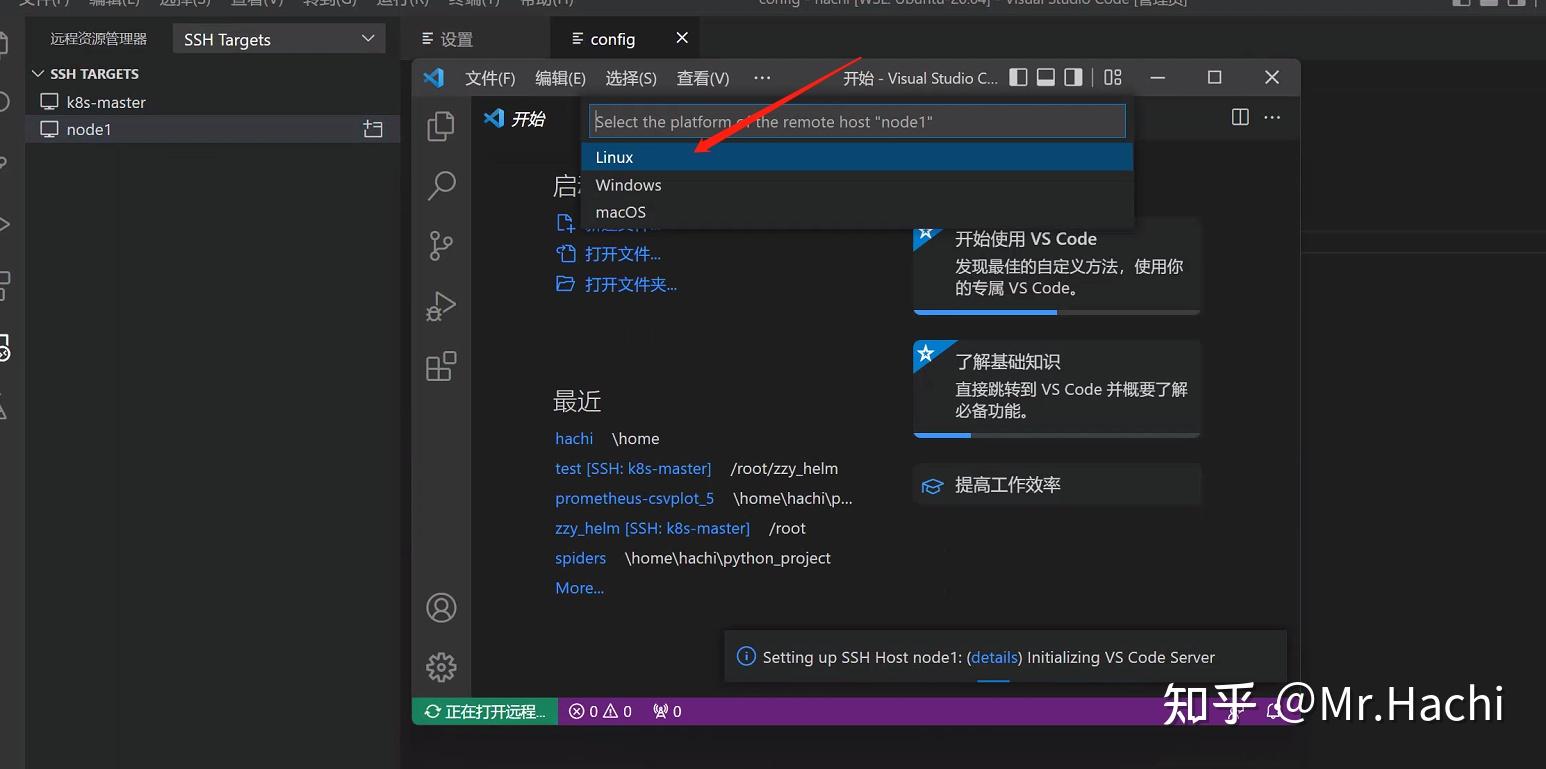Click inside the remote host platform input field
The image size is (1546, 769).
856,120
